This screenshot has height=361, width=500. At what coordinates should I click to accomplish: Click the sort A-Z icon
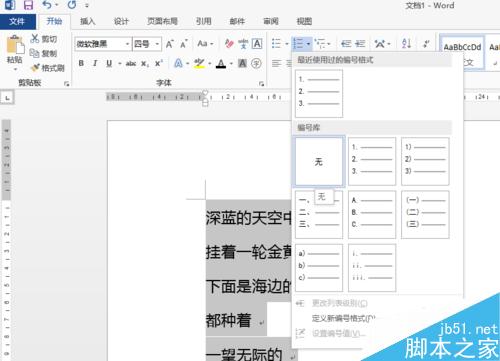(x=406, y=43)
